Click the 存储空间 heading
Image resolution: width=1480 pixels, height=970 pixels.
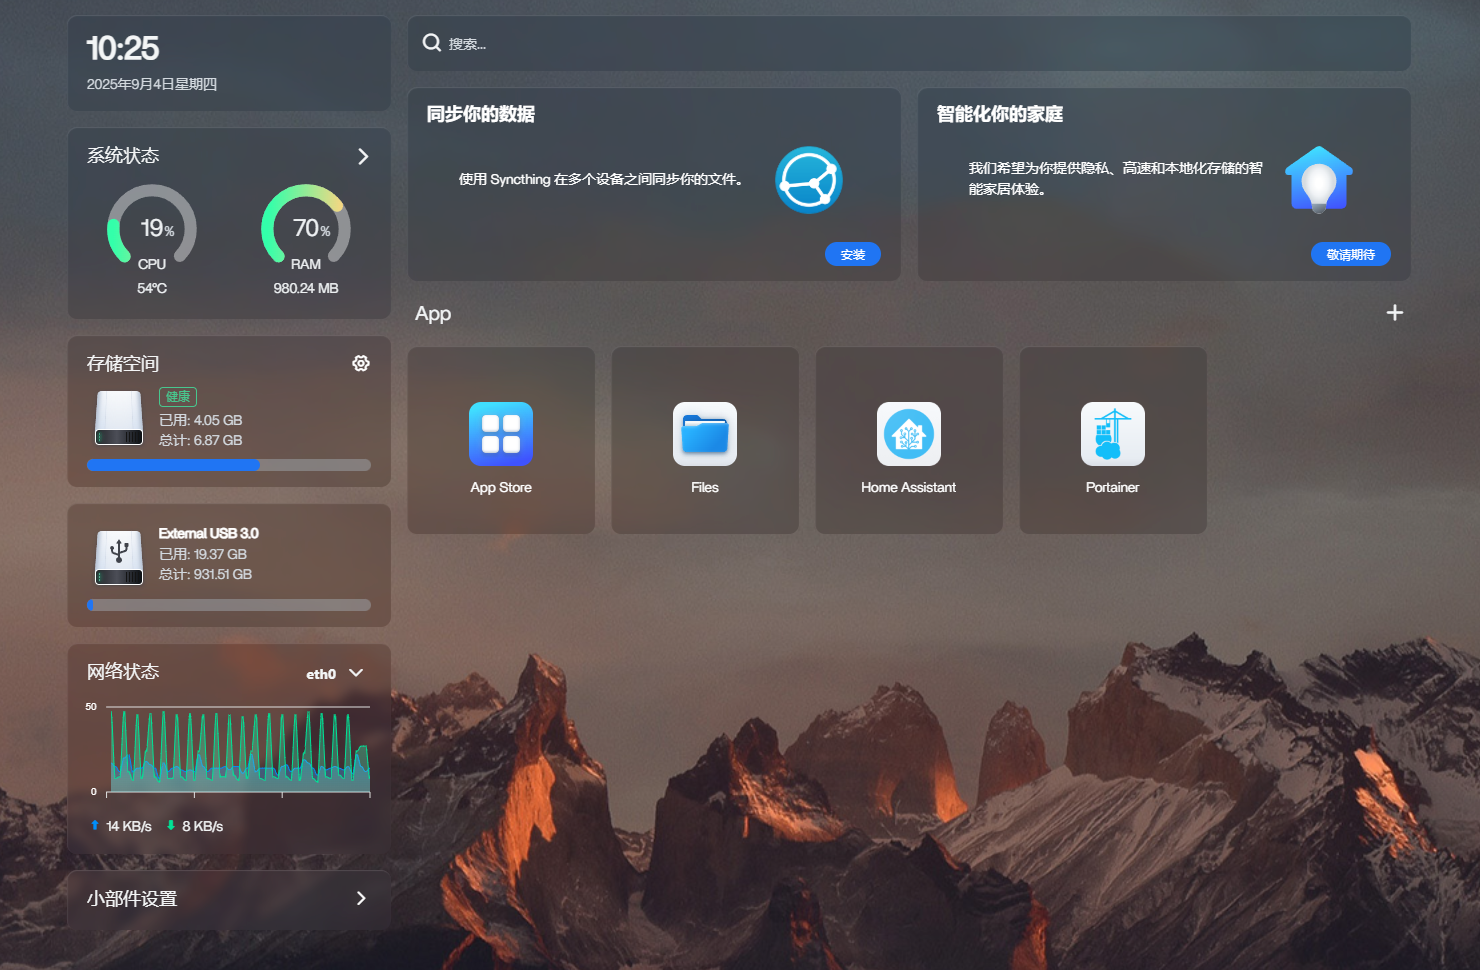click(x=123, y=363)
